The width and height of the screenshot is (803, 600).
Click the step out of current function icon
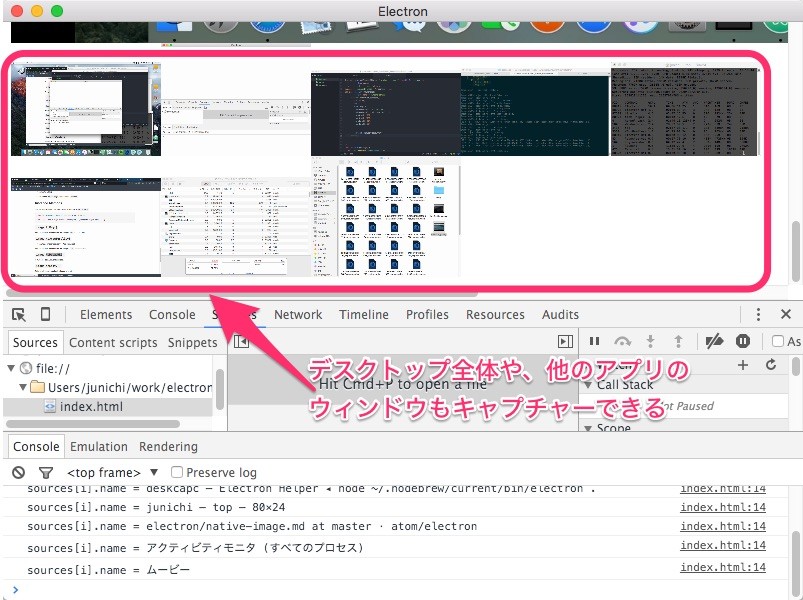click(679, 341)
